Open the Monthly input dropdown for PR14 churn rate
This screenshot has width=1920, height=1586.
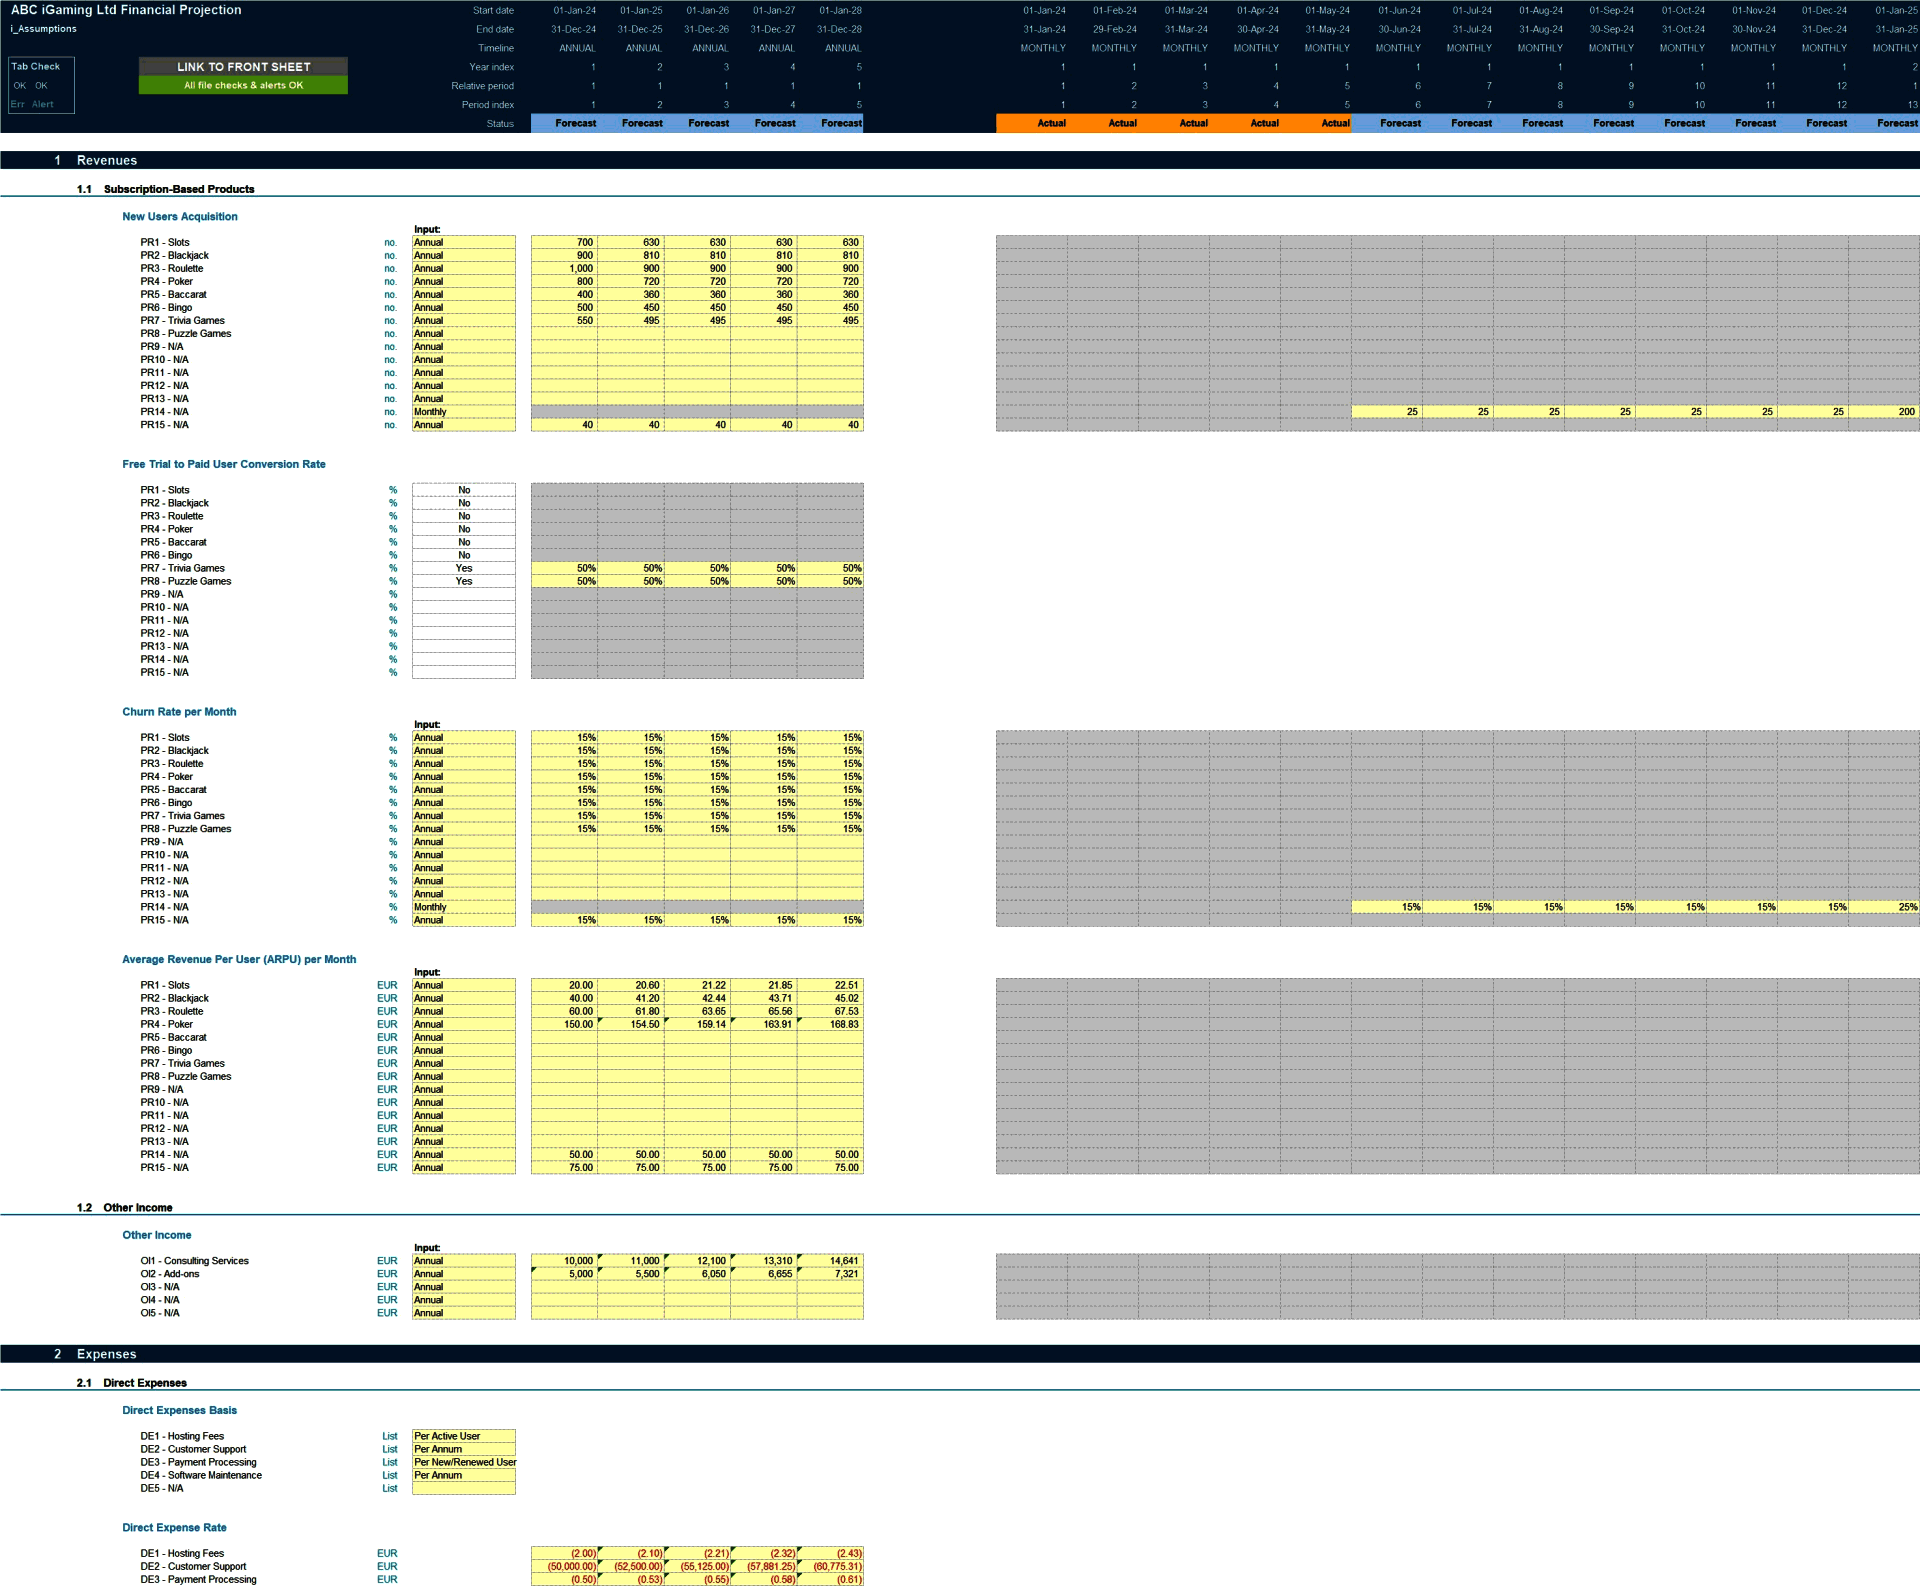464,907
